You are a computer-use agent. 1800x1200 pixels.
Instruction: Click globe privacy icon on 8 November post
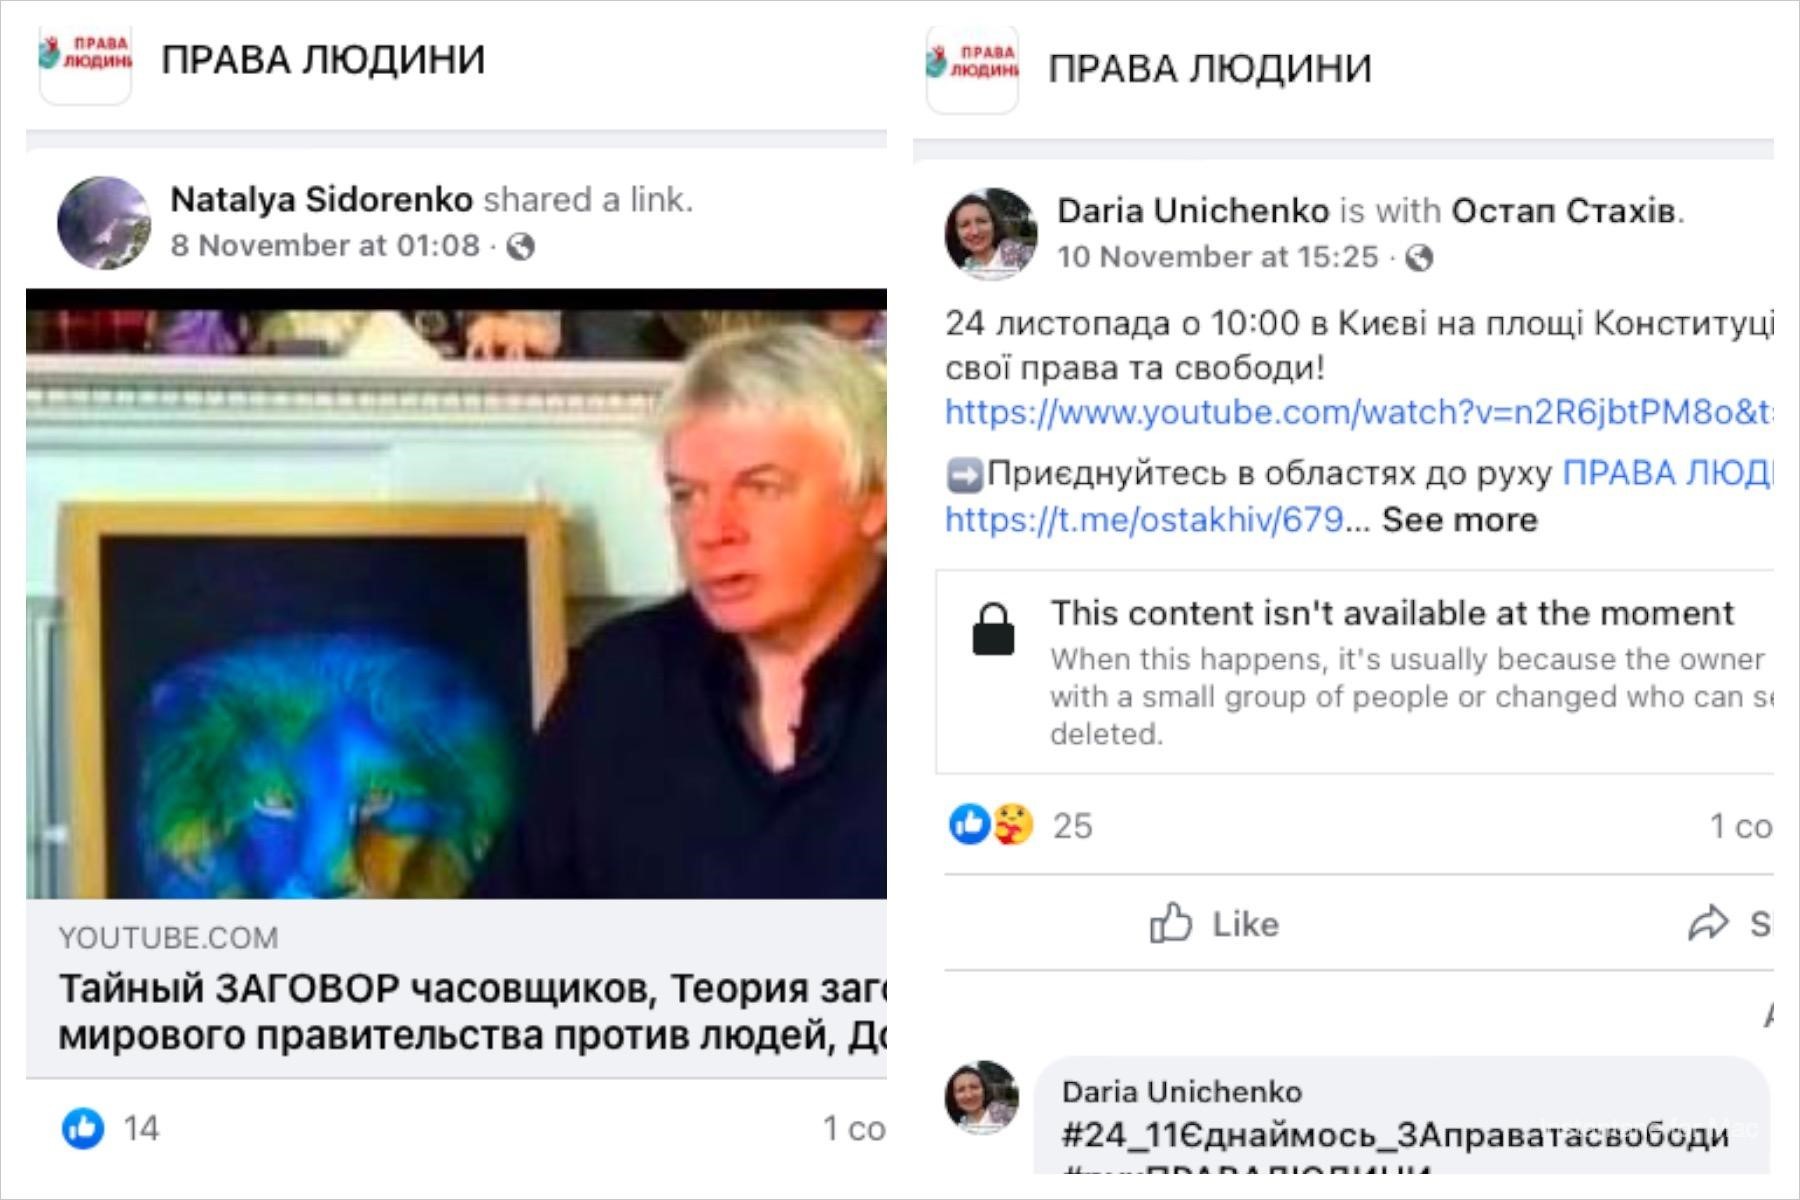click(520, 246)
